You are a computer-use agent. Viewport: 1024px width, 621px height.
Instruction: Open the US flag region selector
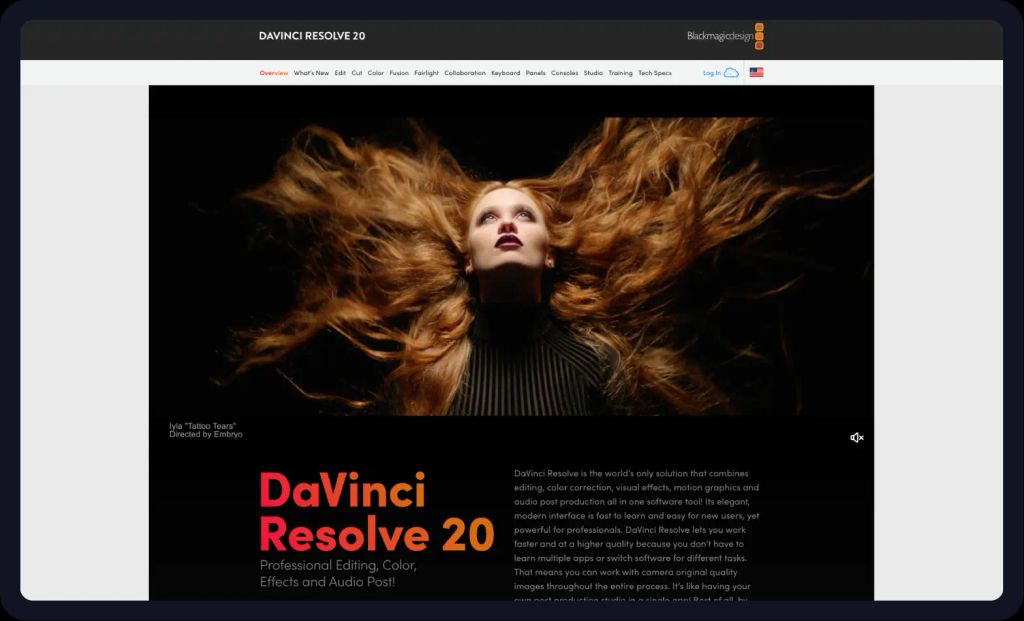click(756, 72)
